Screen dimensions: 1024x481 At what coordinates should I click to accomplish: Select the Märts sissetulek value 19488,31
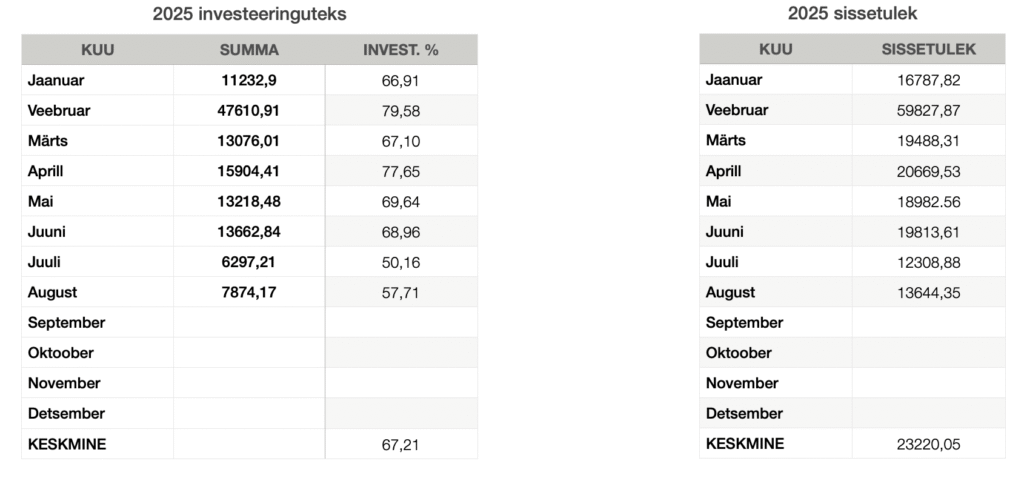(x=928, y=140)
